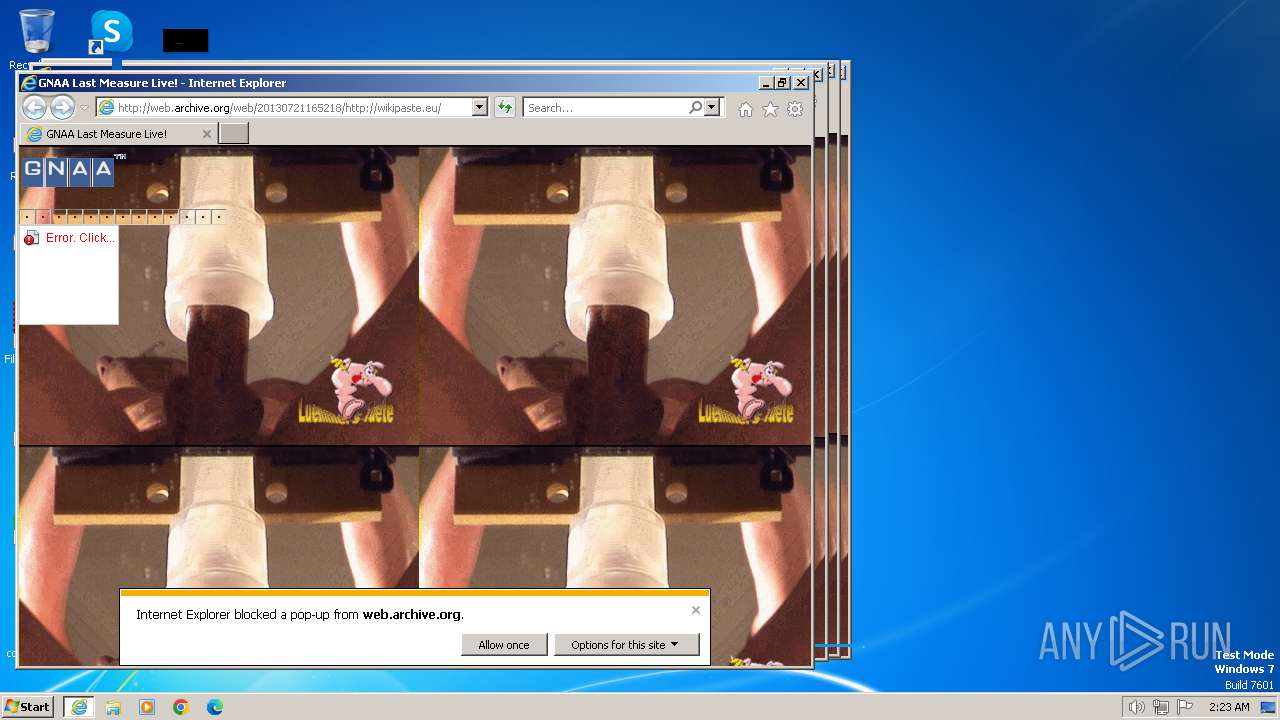Click the GNAA logo on the page
Viewport: 1280px width, 720px height.
coord(68,170)
